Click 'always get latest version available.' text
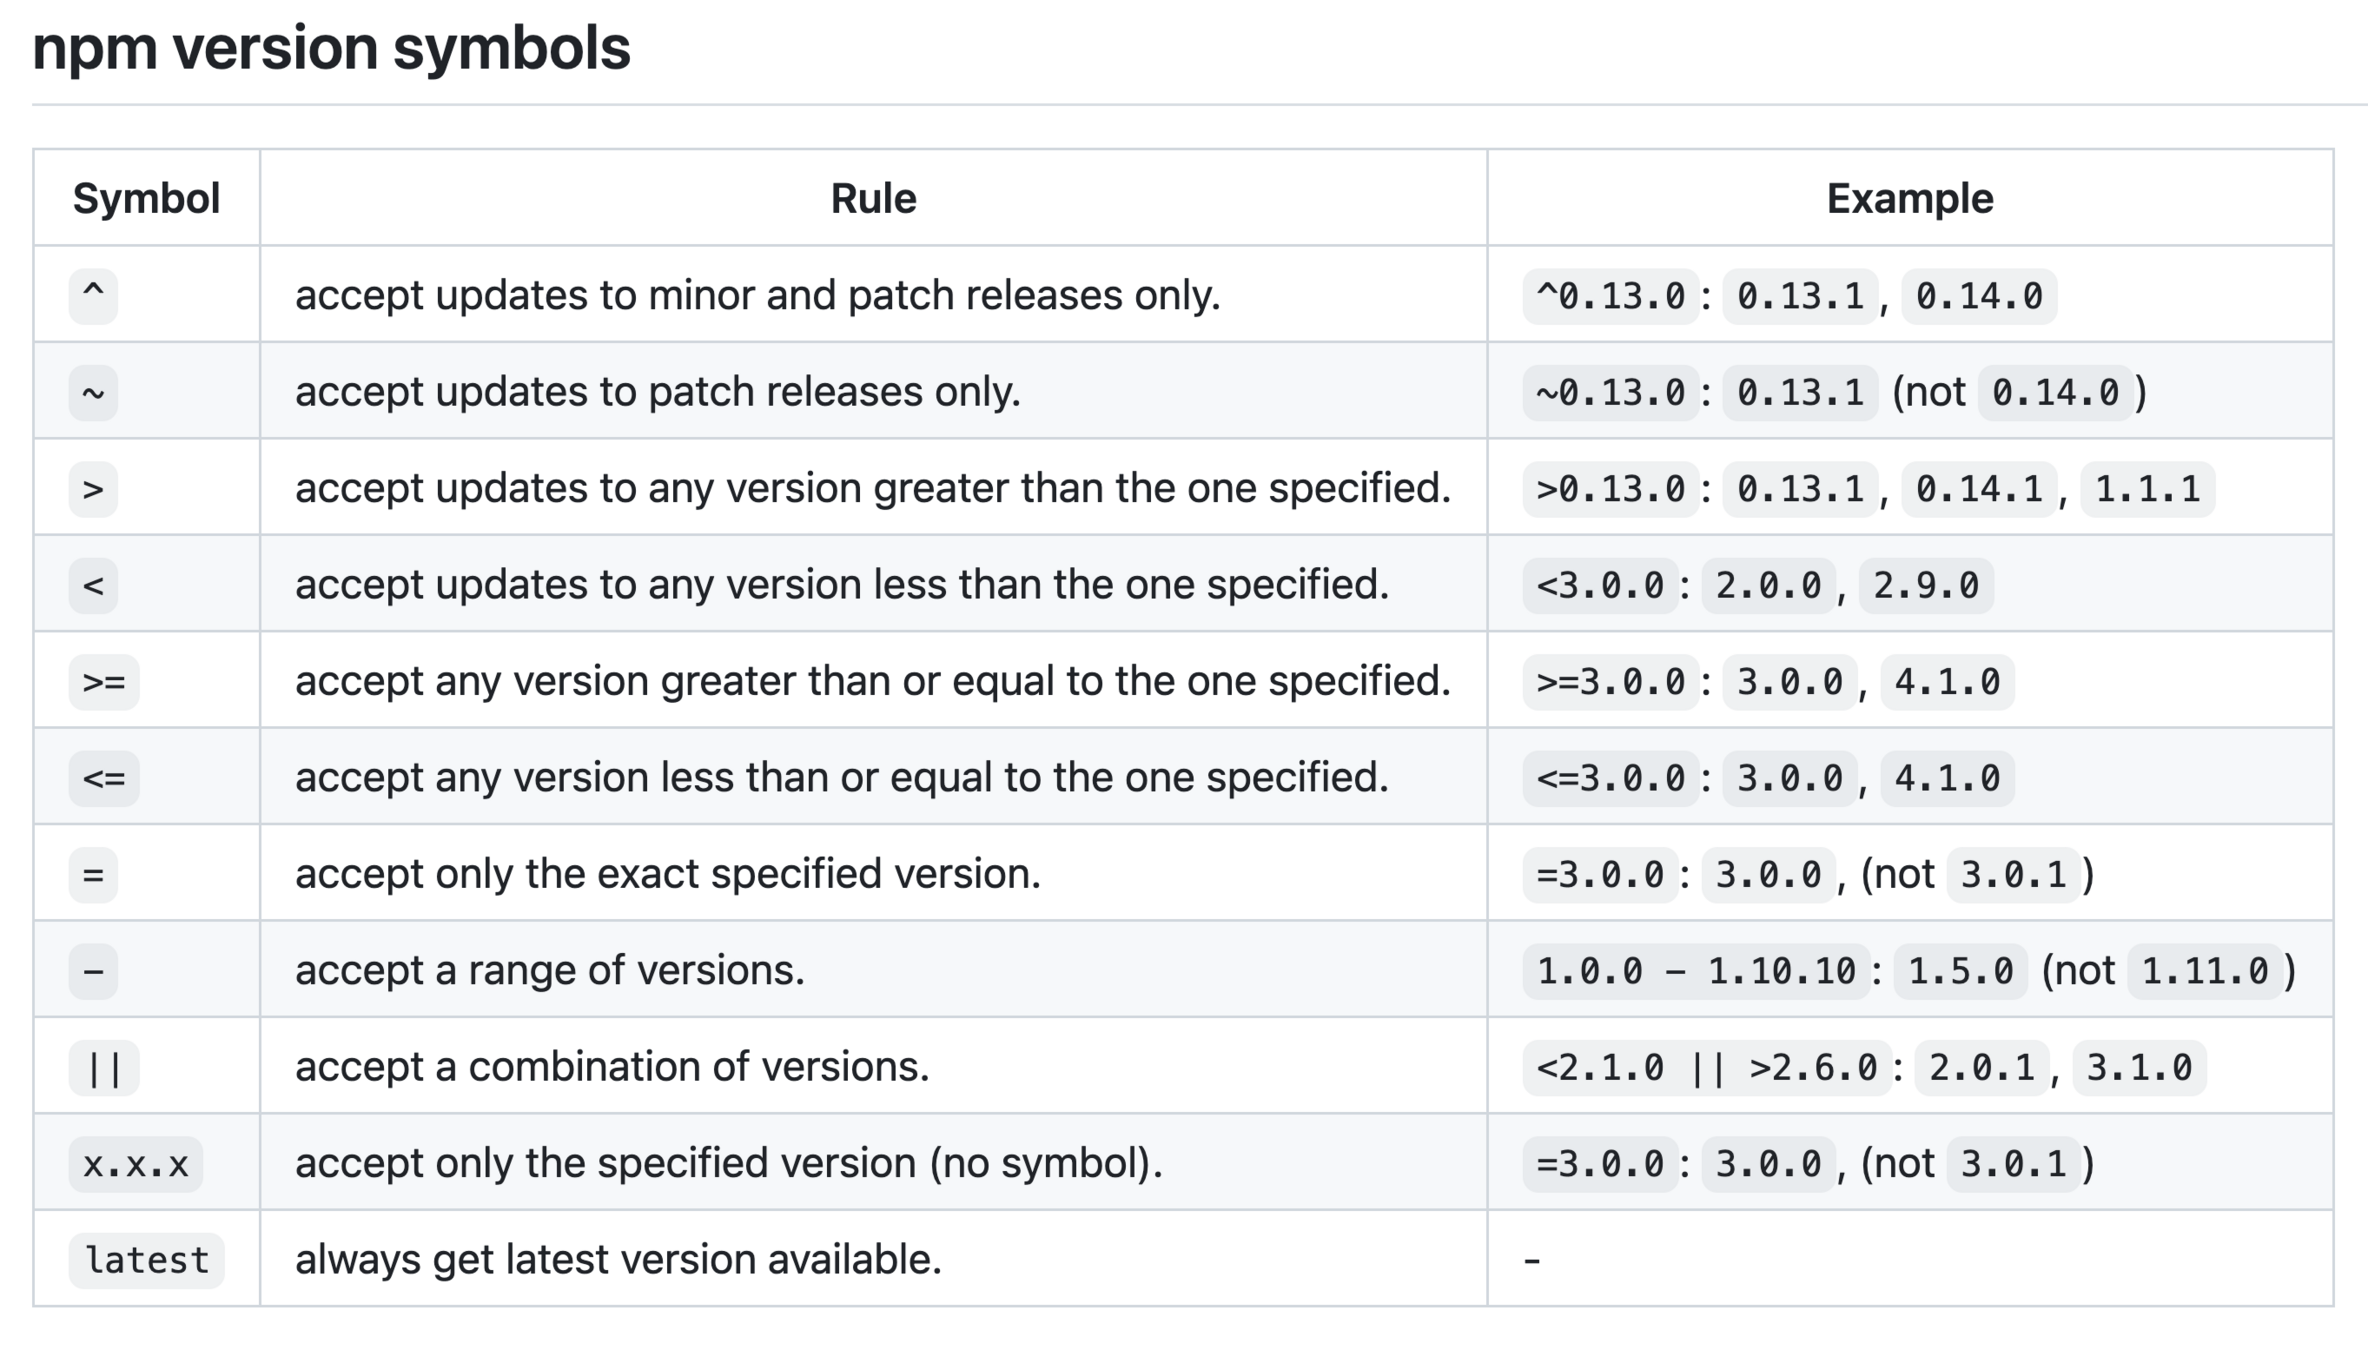The height and width of the screenshot is (1350, 2368). coord(618,1259)
